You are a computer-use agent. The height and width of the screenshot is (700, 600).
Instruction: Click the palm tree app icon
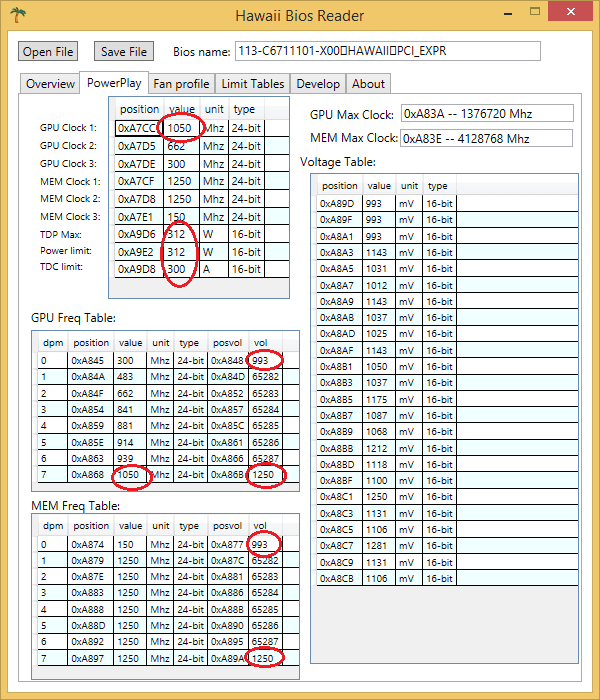click(18, 15)
